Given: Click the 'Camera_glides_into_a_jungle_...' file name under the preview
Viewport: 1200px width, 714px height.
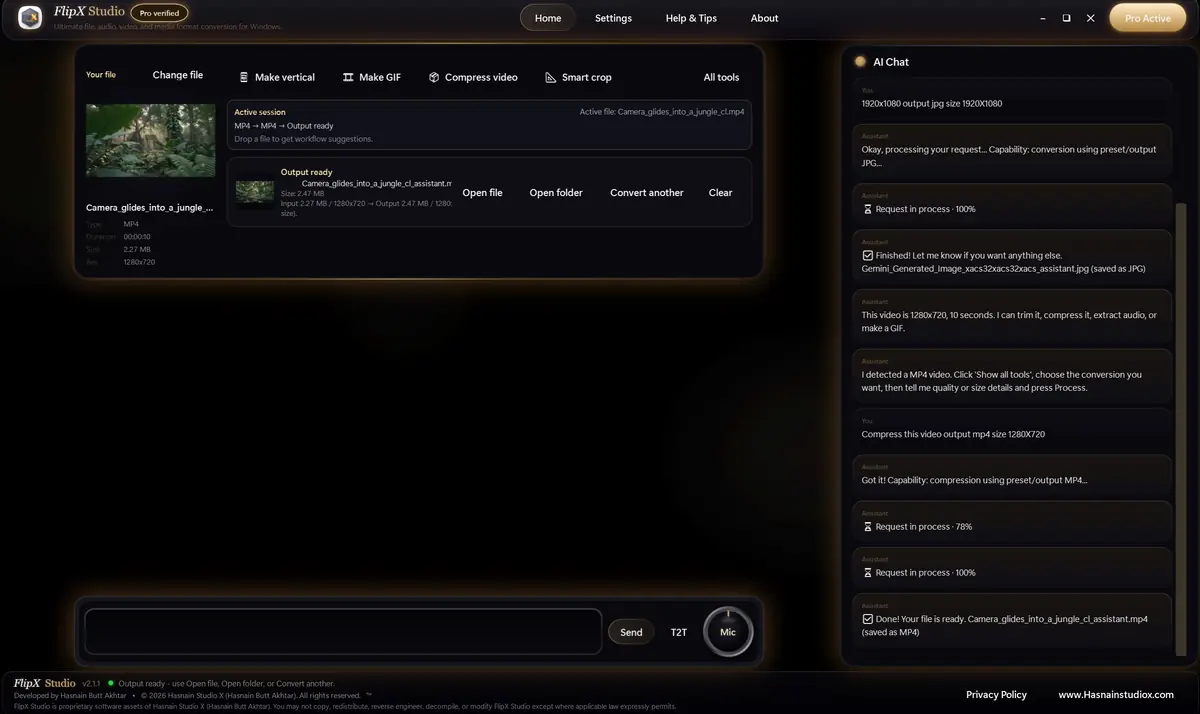Looking at the screenshot, I should click(x=150, y=208).
